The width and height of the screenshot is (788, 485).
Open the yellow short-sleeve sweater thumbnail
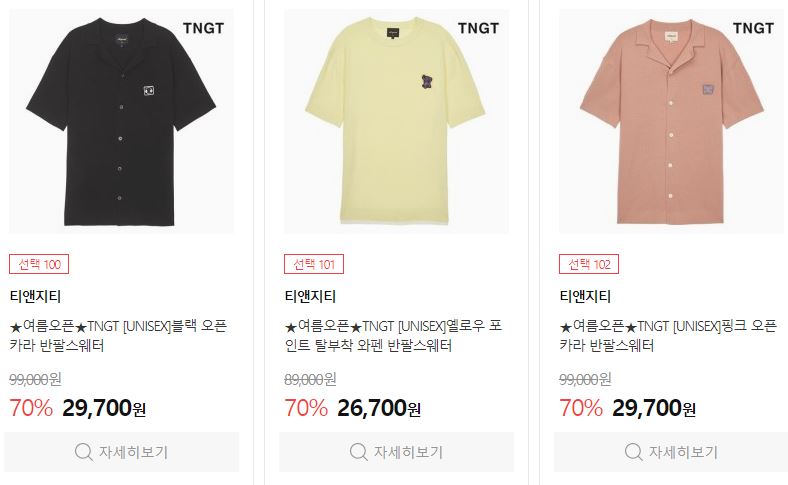coord(397,121)
